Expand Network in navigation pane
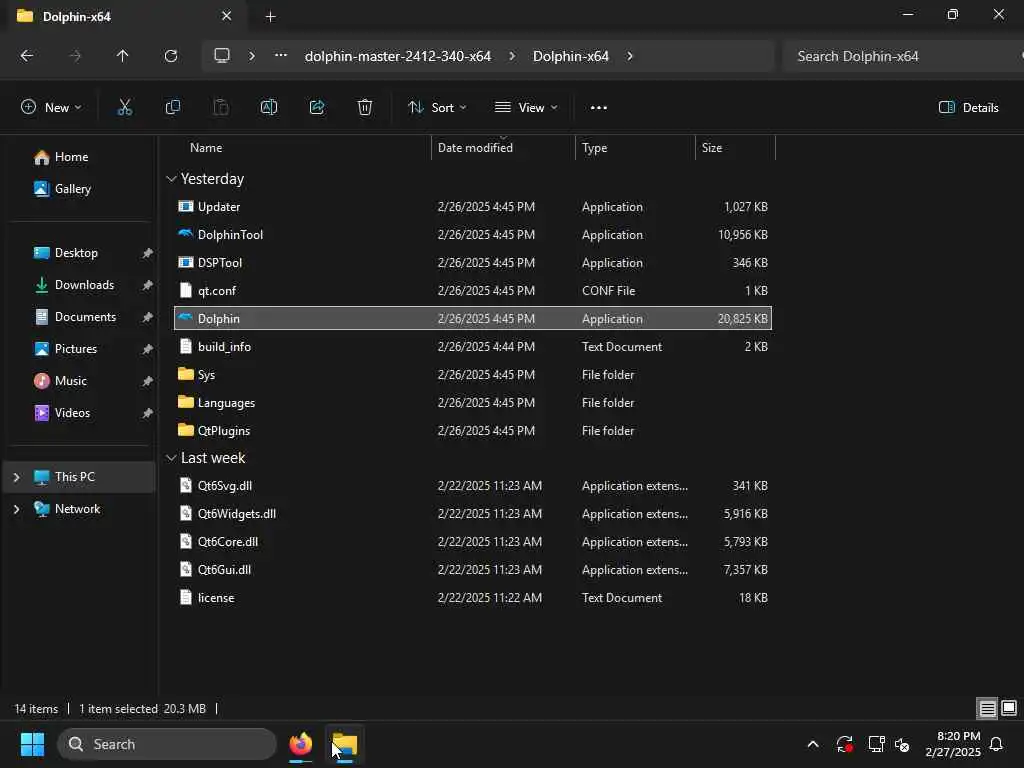Viewport: 1024px width, 768px height. pyautogui.click(x=16, y=509)
